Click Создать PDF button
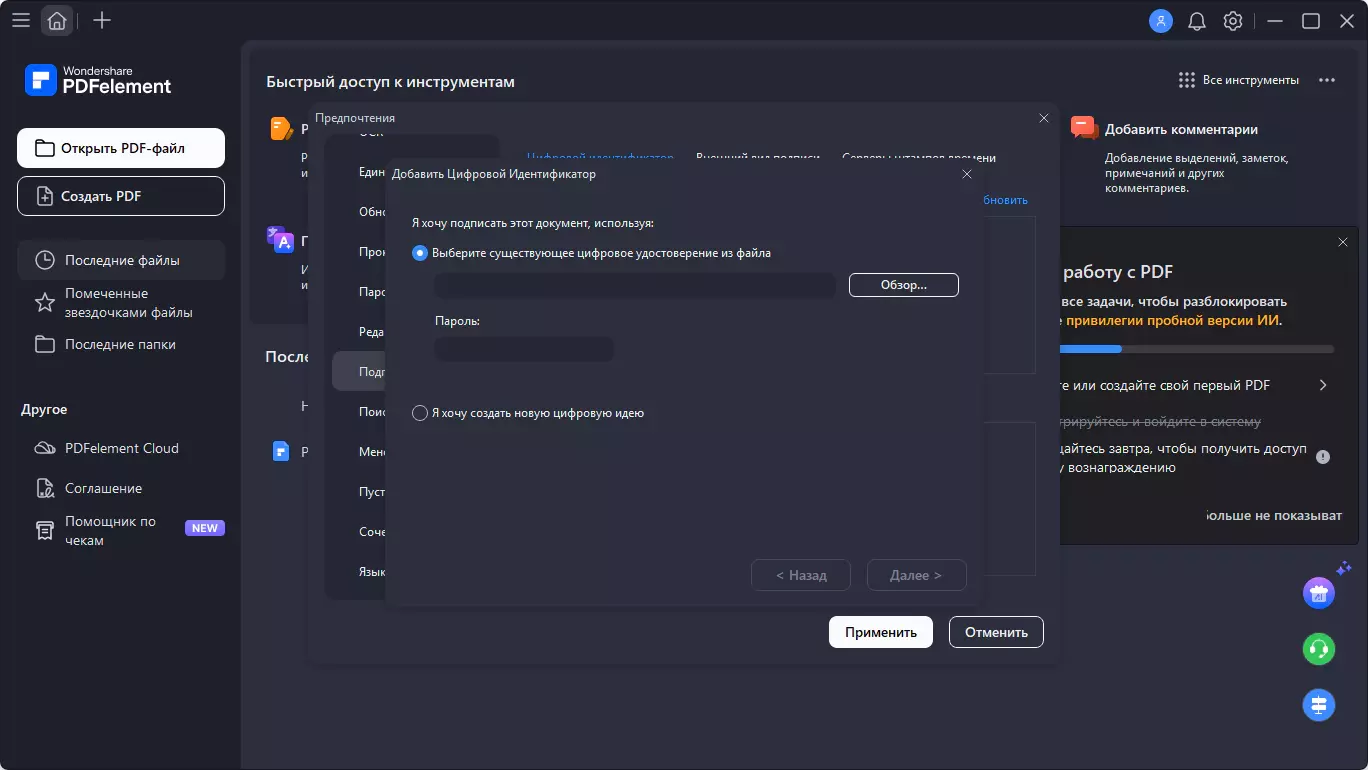The height and width of the screenshot is (770, 1368). 121,196
